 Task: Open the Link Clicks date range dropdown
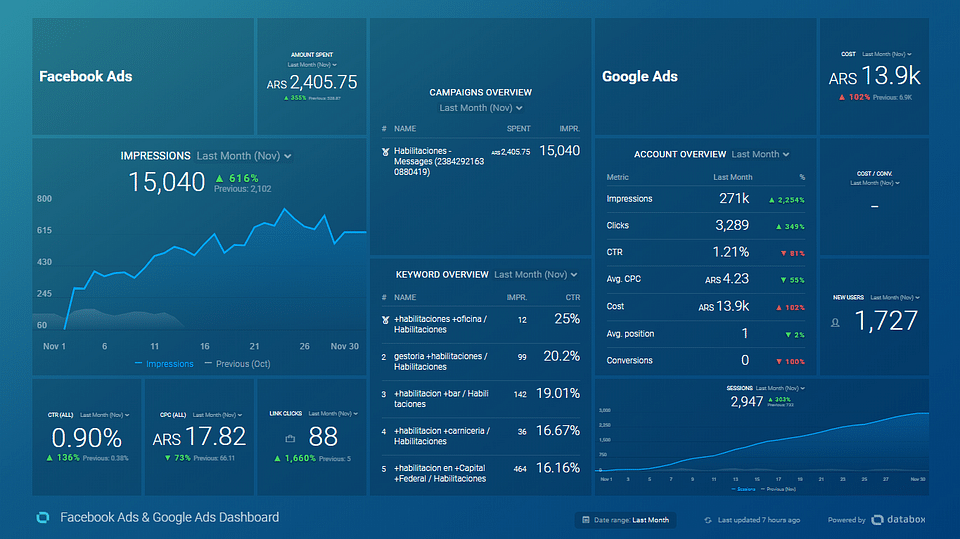coord(333,414)
